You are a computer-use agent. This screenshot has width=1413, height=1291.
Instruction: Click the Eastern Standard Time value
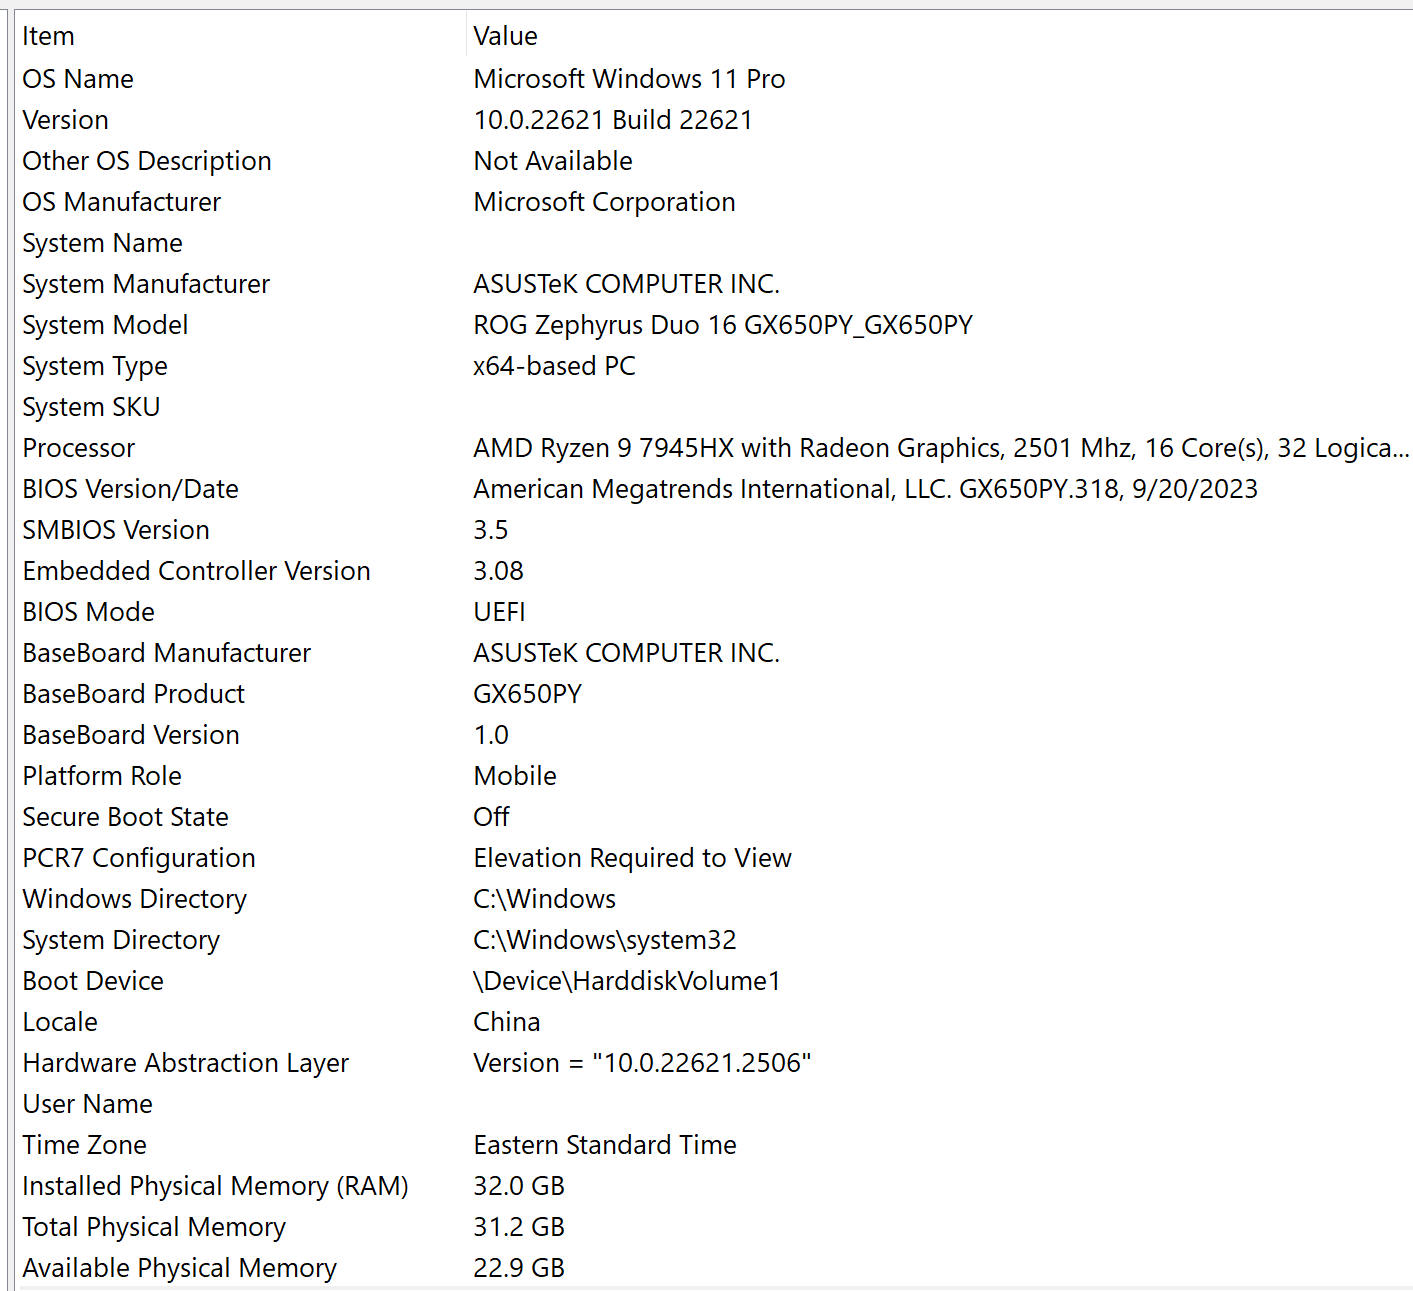tap(605, 1145)
